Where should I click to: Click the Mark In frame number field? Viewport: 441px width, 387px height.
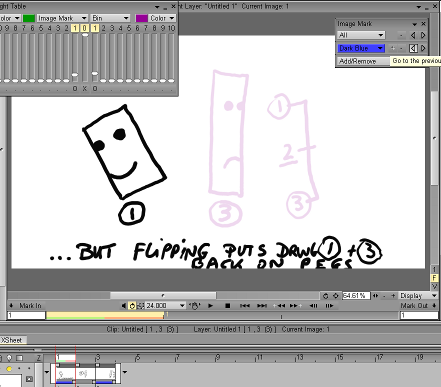[x=26, y=315]
